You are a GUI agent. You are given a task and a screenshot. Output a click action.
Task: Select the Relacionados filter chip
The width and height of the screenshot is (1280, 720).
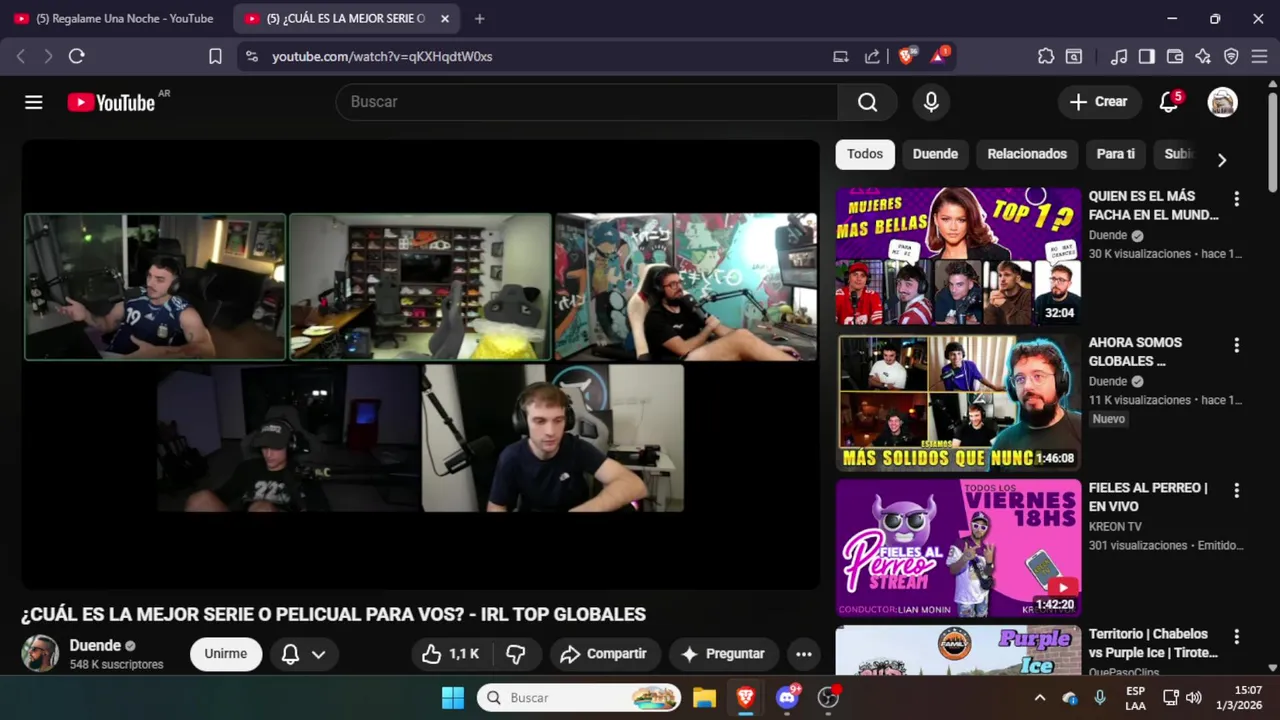1027,154
